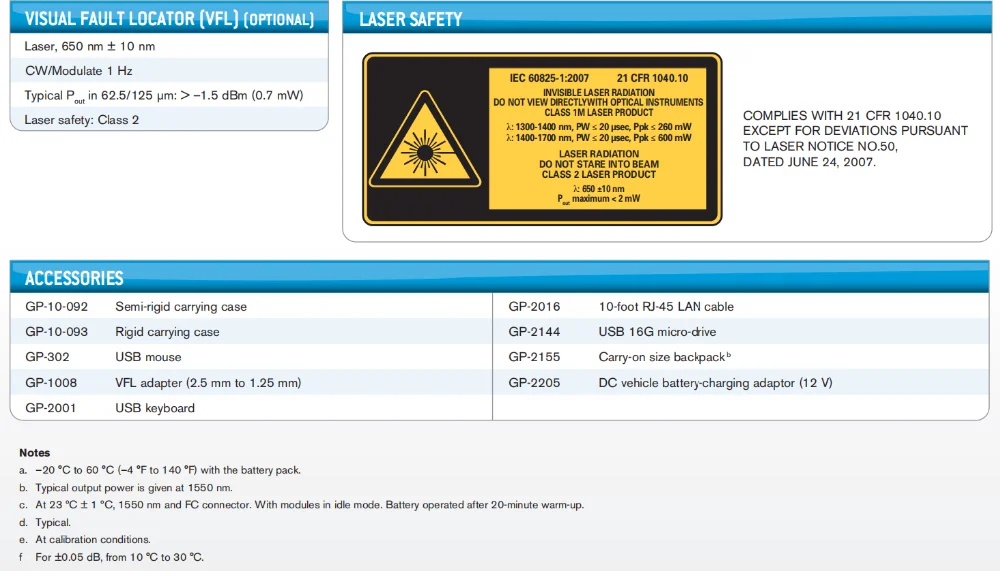Click note f about ±0.05 dB
Screen dimensions: 1000x571
tap(111, 557)
